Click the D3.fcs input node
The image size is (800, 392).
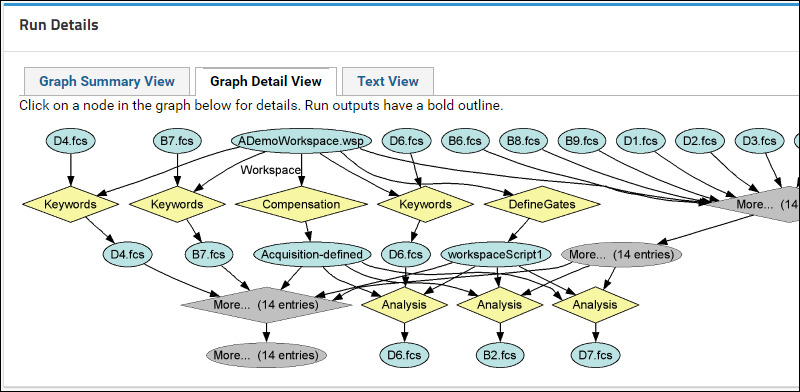click(x=759, y=141)
